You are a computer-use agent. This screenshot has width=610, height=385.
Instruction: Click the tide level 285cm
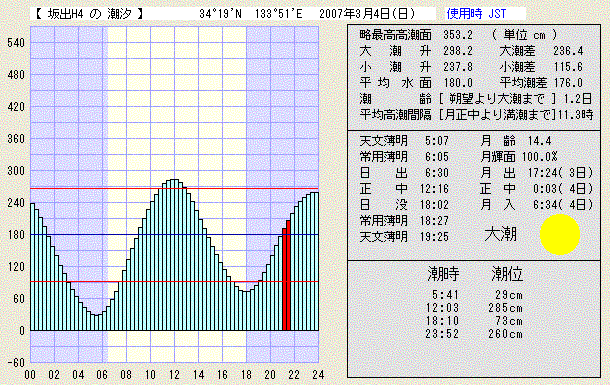tap(506, 308)
